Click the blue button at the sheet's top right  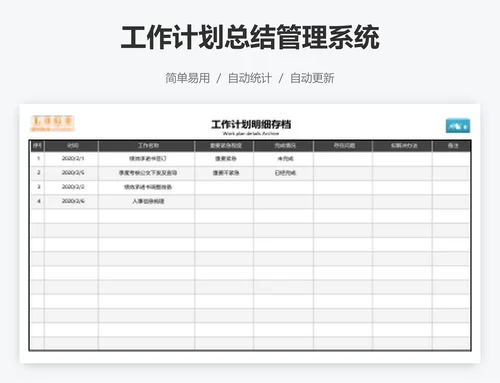click(x=458, y=126)
